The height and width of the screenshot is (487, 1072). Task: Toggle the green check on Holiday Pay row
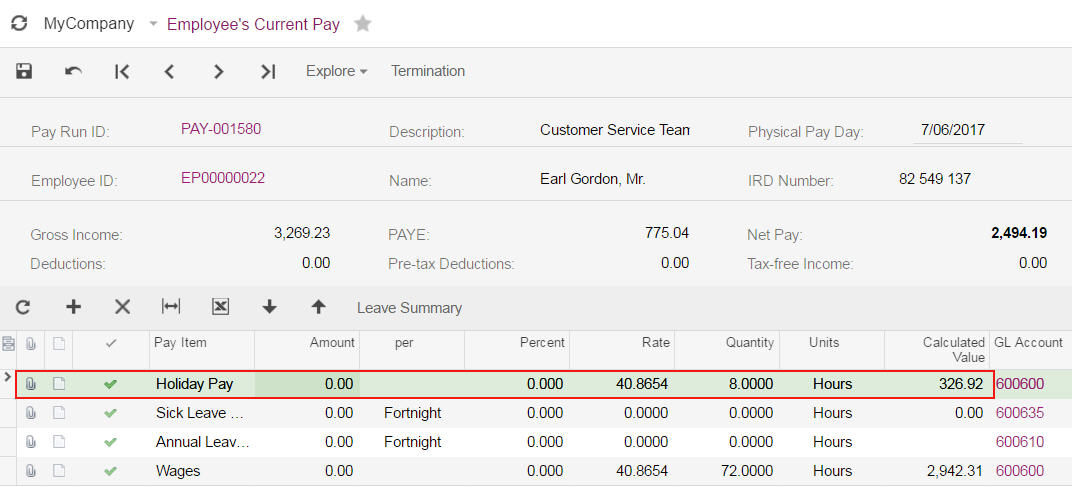[110, 384]
